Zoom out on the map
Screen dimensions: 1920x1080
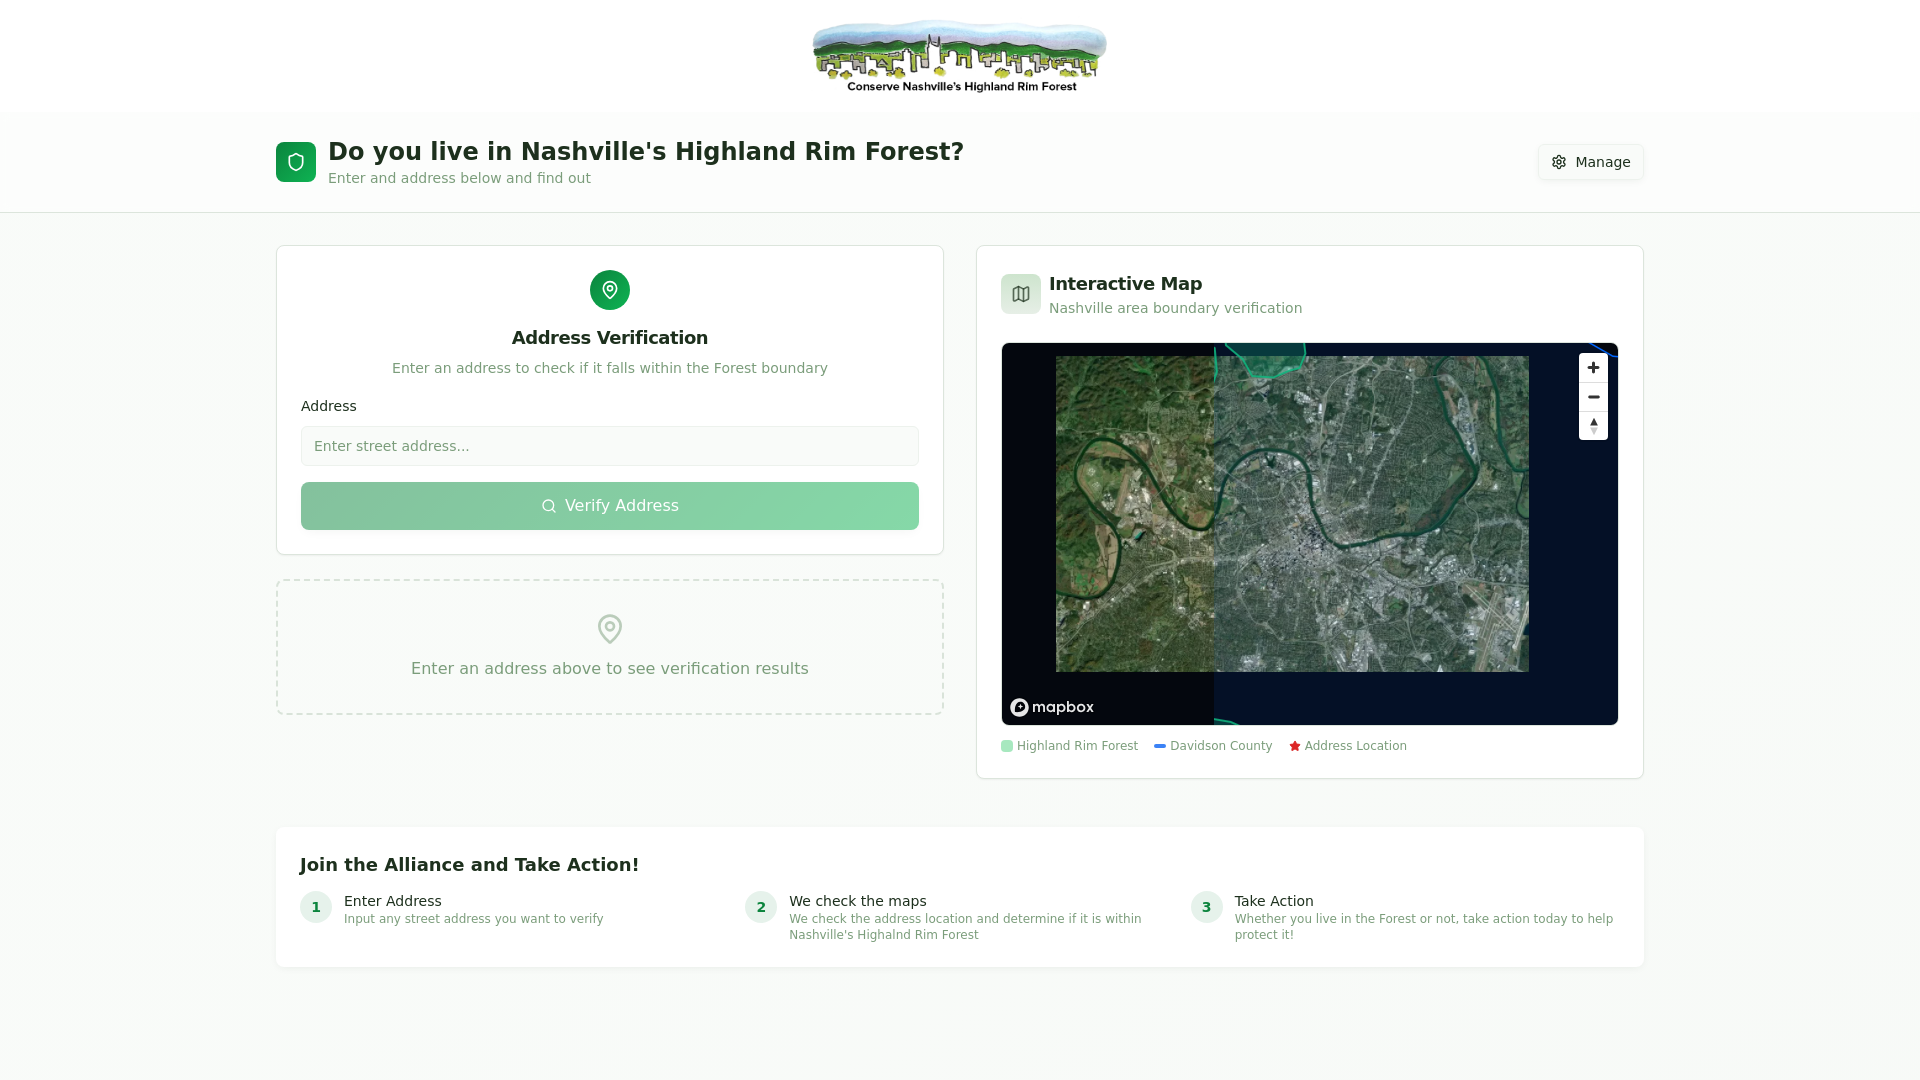[1593, 397]
